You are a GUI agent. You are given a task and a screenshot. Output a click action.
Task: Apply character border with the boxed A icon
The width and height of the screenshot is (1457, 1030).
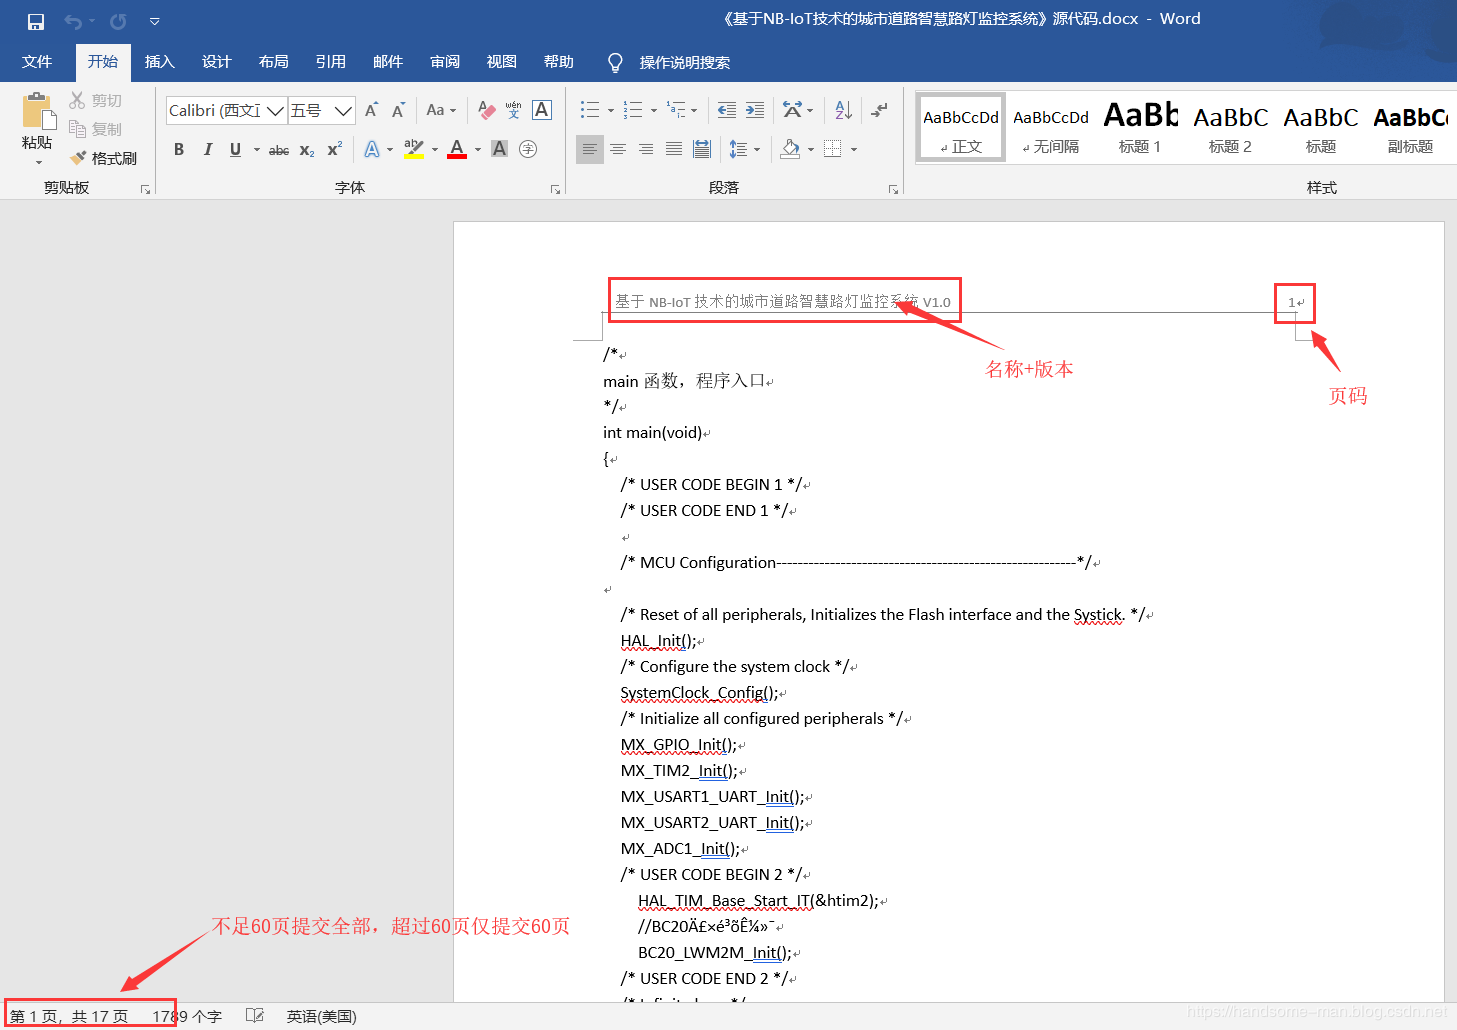point(542,110)
